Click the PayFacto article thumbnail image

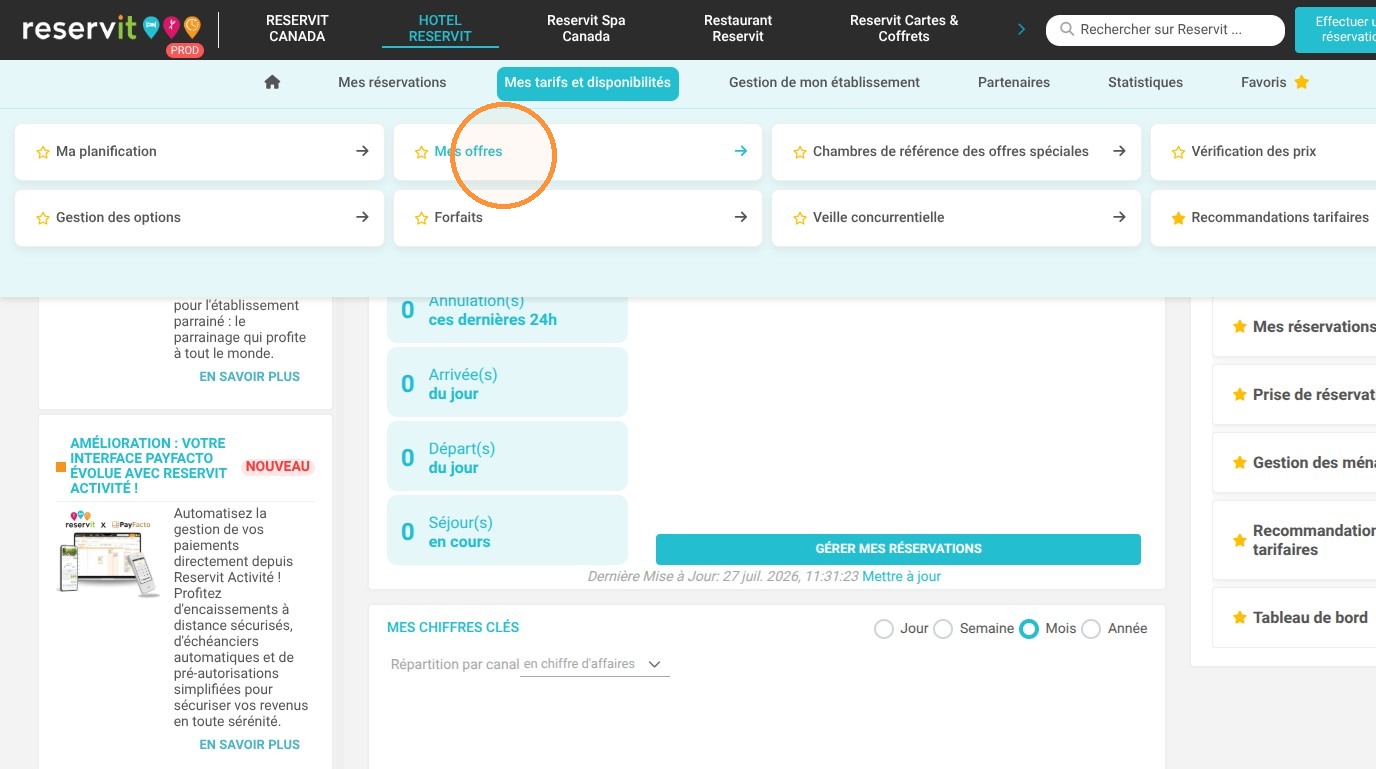coord(110,554)
